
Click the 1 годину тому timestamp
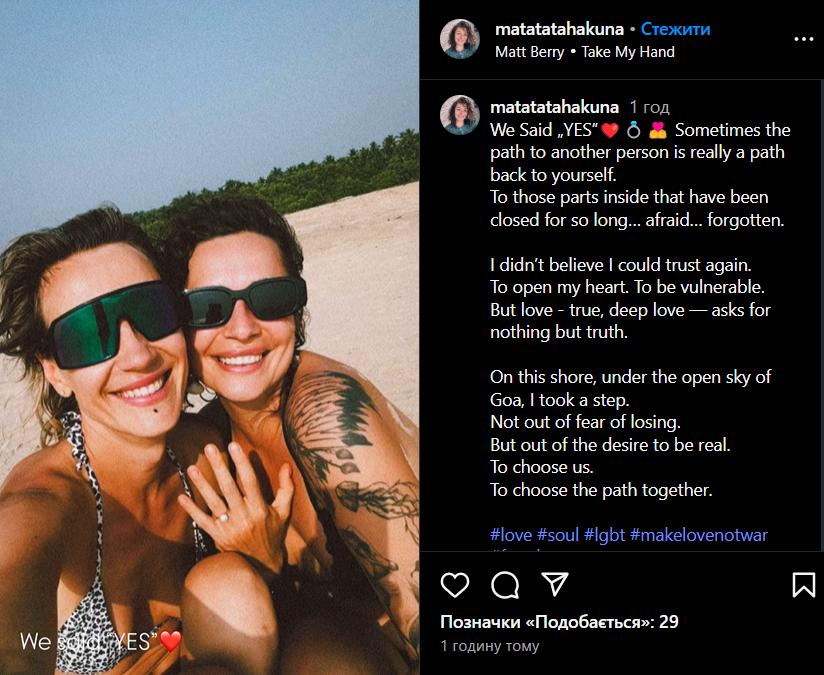pyautogui.click(x=490, y=646)
